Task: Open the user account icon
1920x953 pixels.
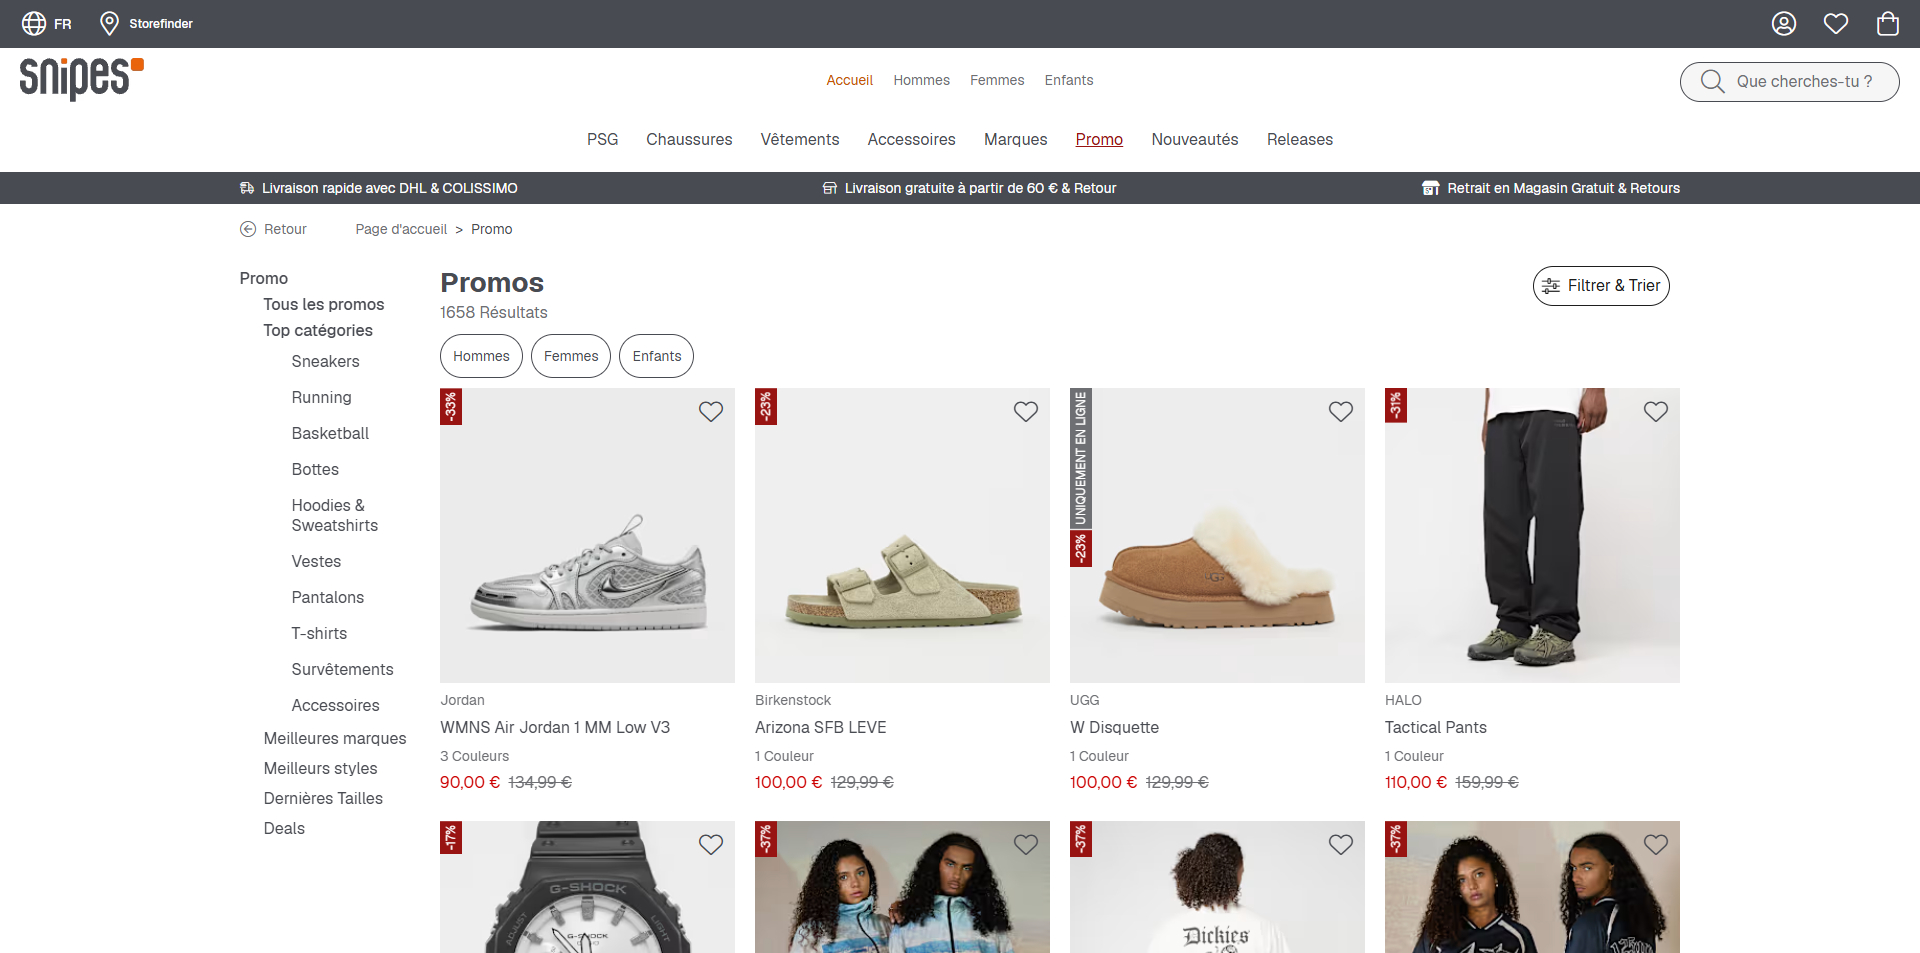Action: [x=1784, y=23]
